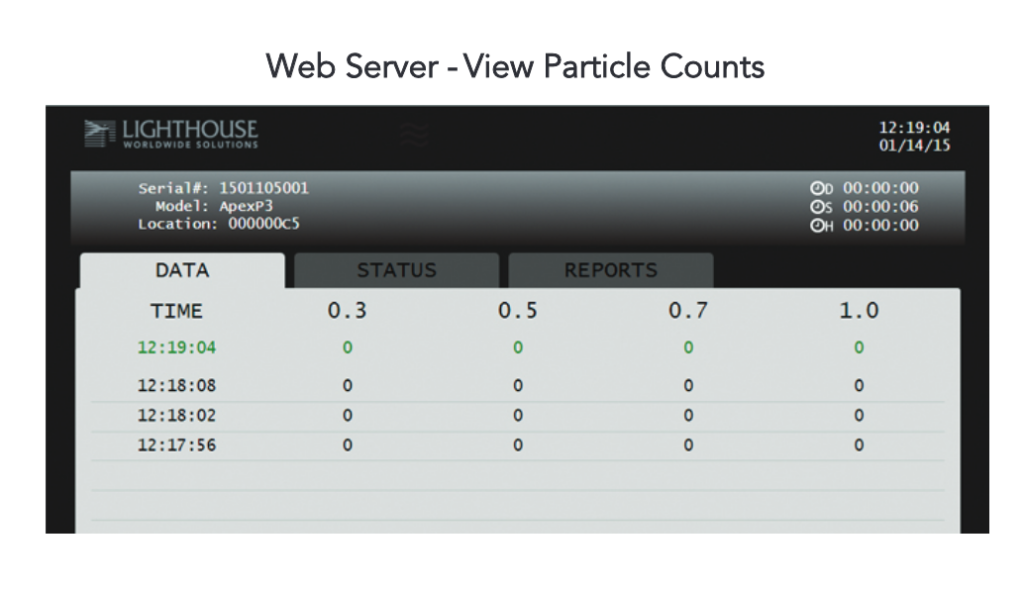
Task: Click the 01/14/15 date in header
Action: click(914, 146)
